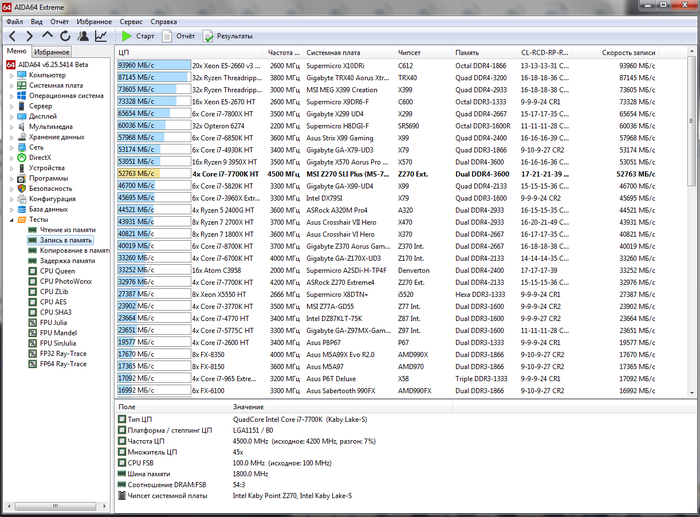Image resolution: width=700 pixels, height=517 pixels.
Task: Select the highlighted 52763 МБ/с result bar
Action: pyautogui.click(x=154, y=174)
